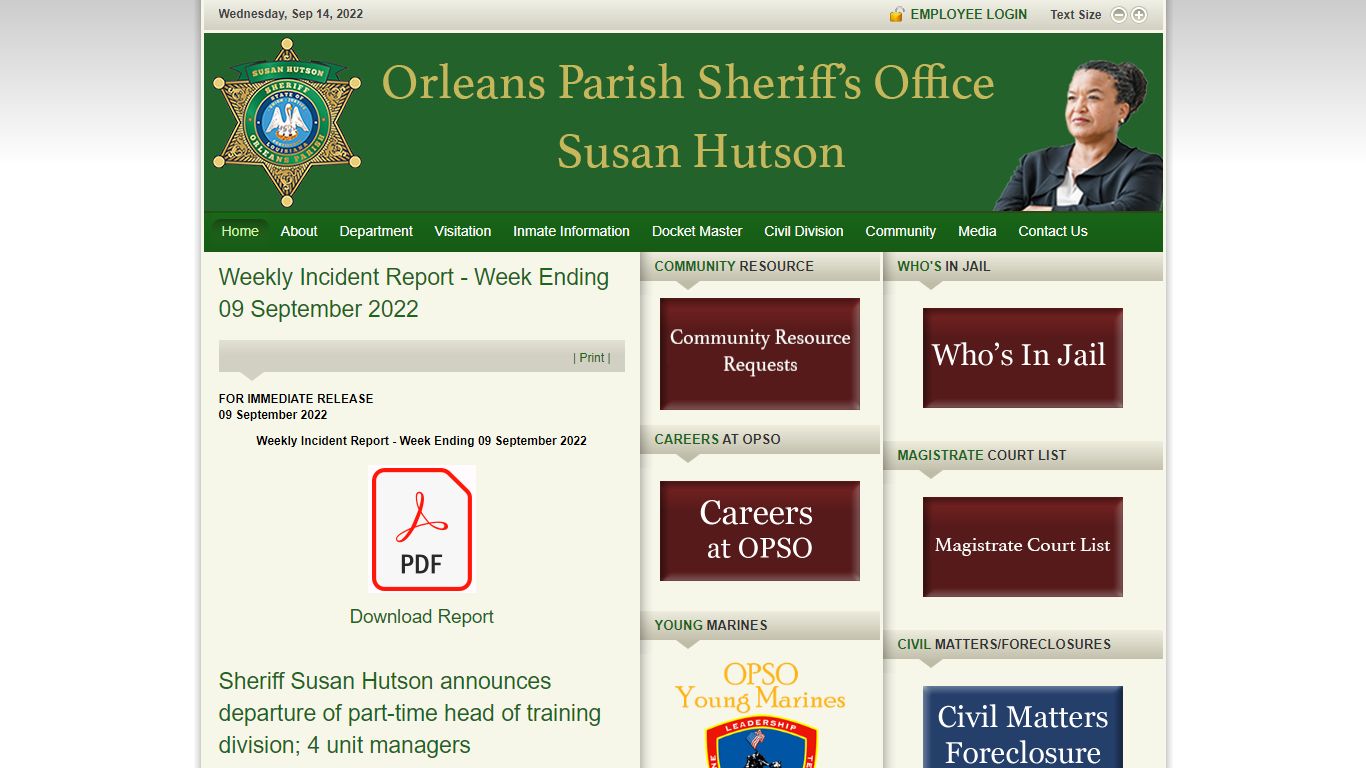The height and width of the screenshot is (768, 1366).
Task: Select the 'FOR IMMEDIATE RELEASE' text
Action: click(x=296, y=399)
